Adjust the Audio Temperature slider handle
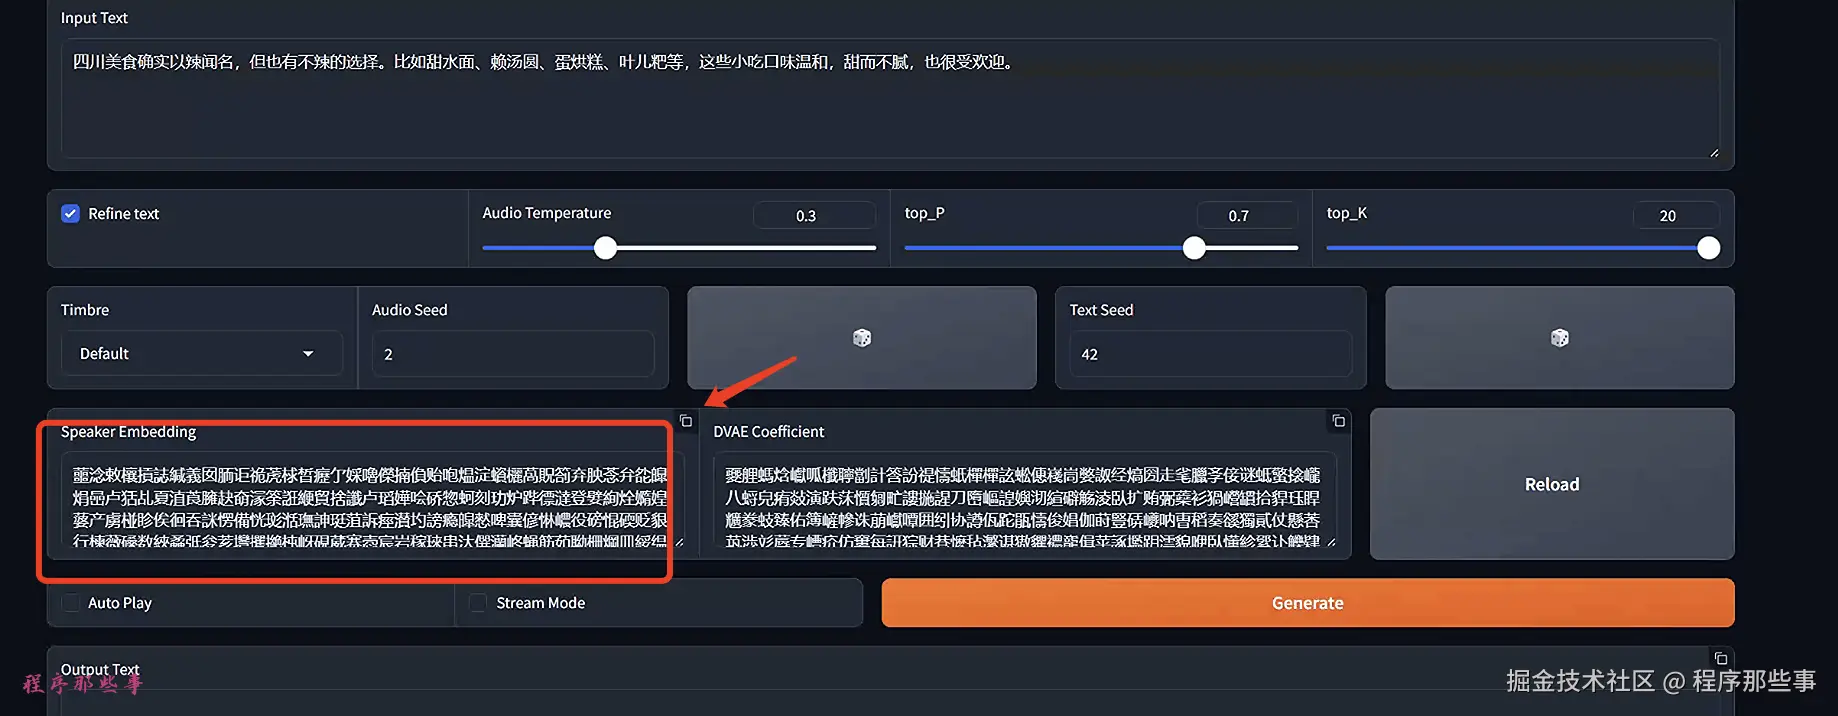 click(x=606, y=248)
